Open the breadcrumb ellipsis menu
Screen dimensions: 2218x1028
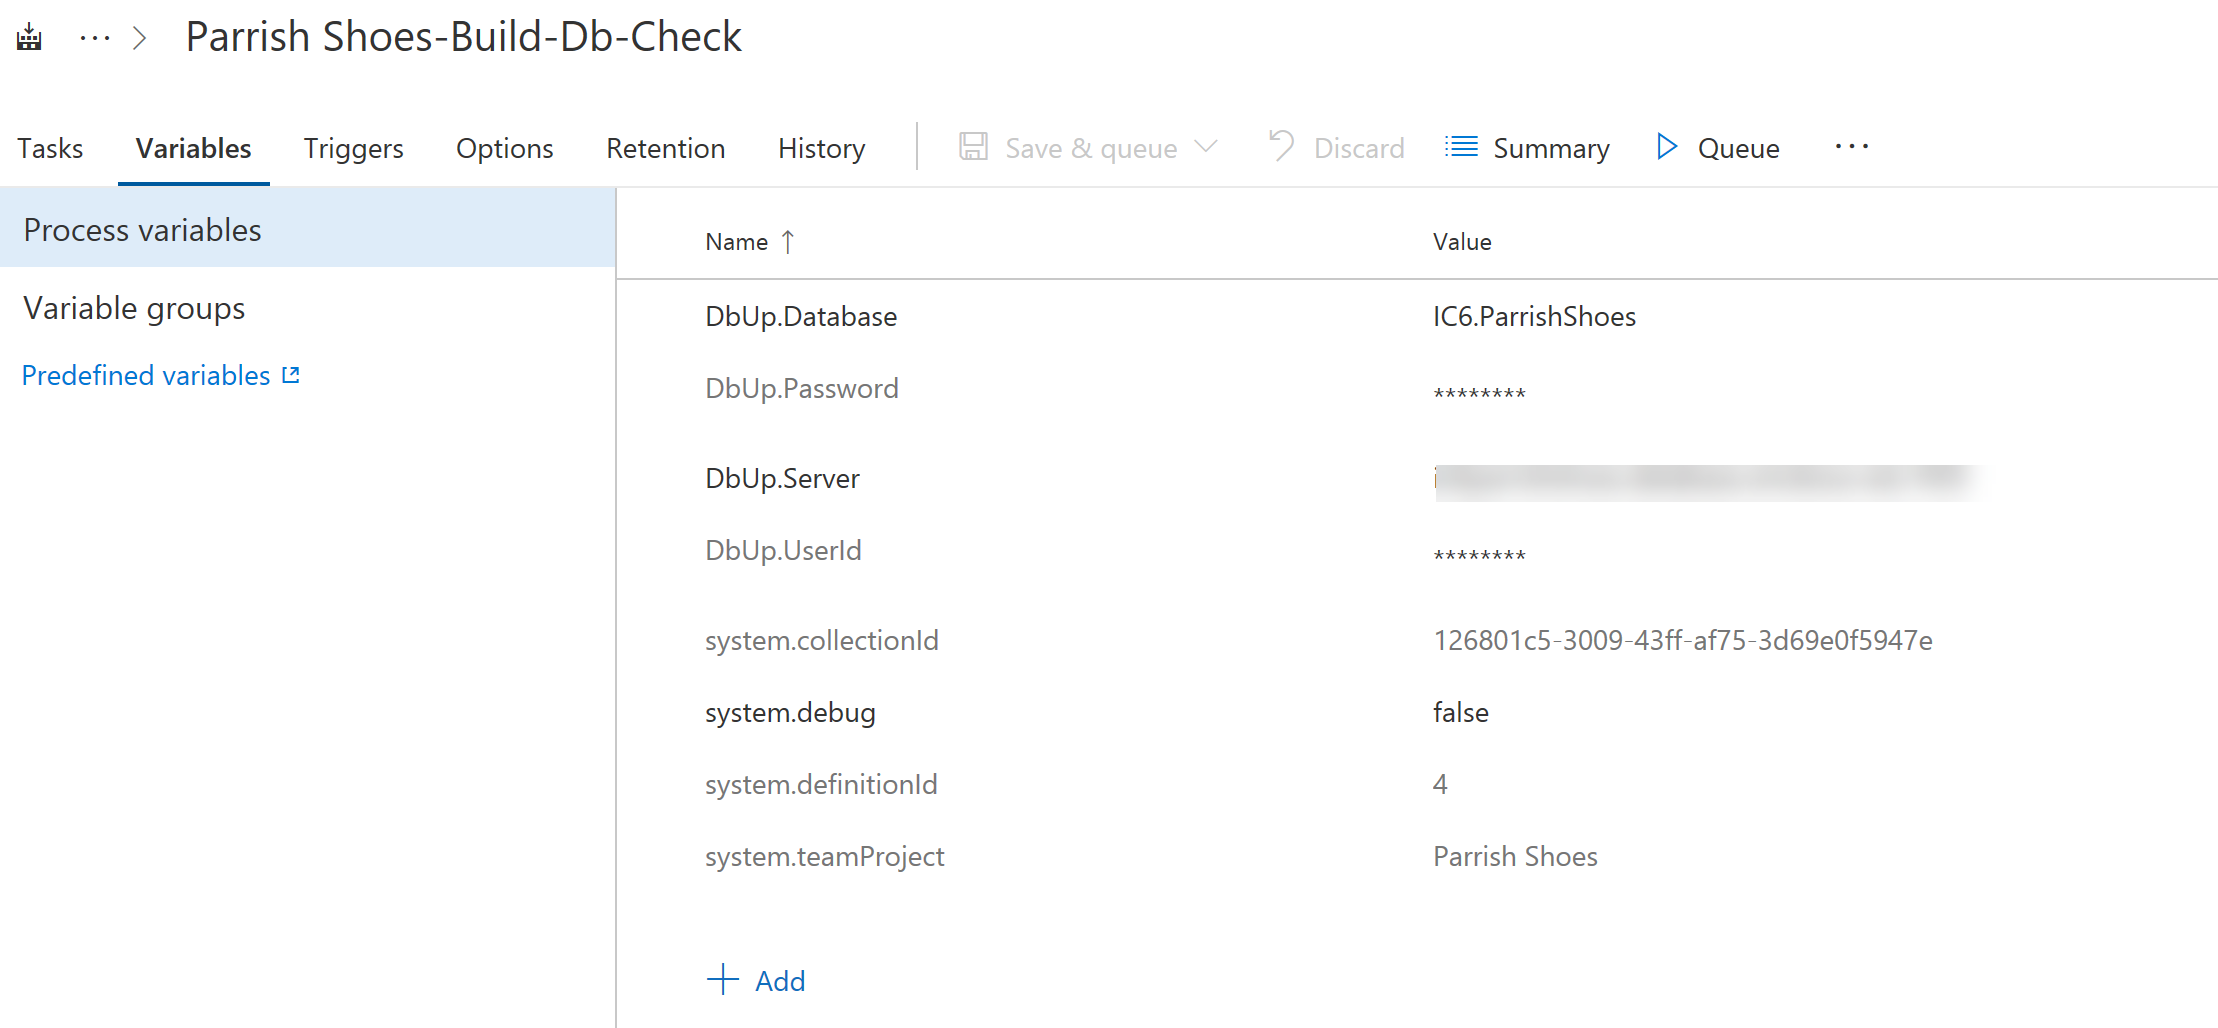tap(95, 38)
